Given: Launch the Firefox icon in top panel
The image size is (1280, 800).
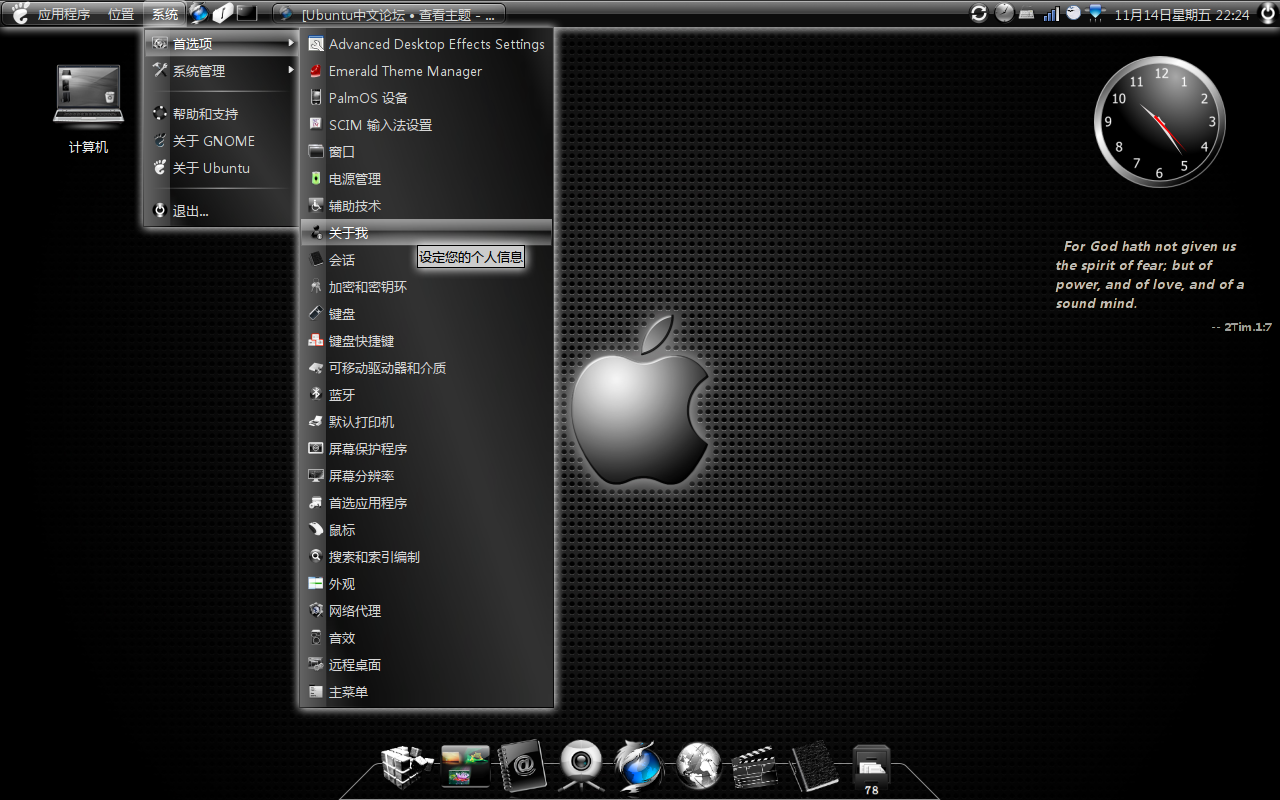Looking at the screenshot, I should 200,13.
